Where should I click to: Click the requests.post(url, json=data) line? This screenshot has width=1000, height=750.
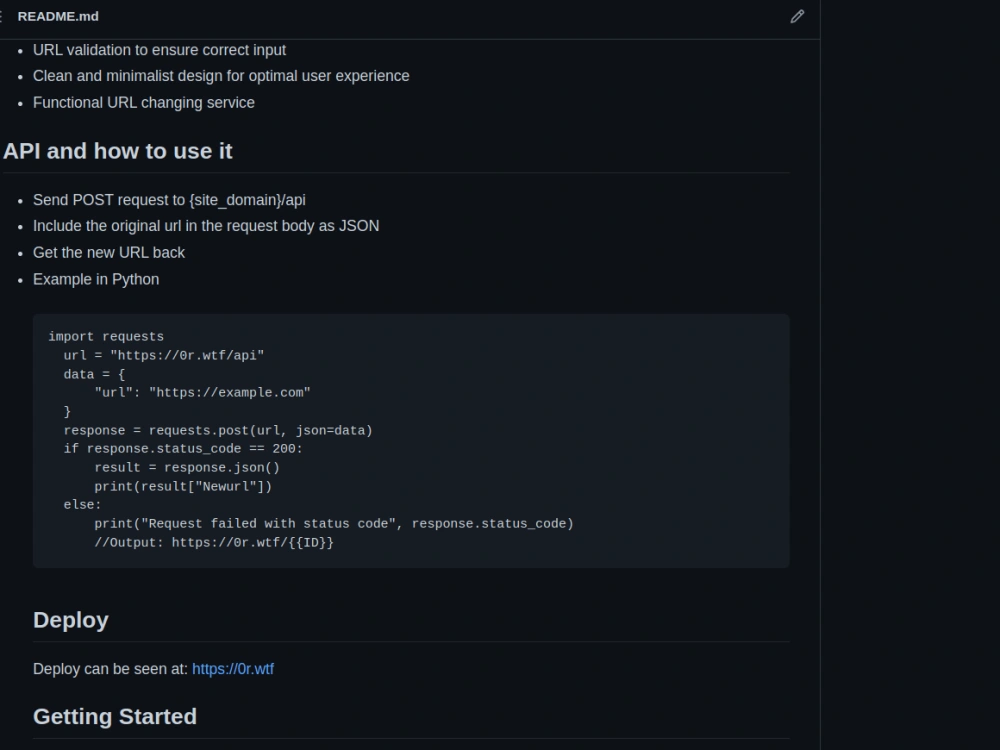point(218,430)
